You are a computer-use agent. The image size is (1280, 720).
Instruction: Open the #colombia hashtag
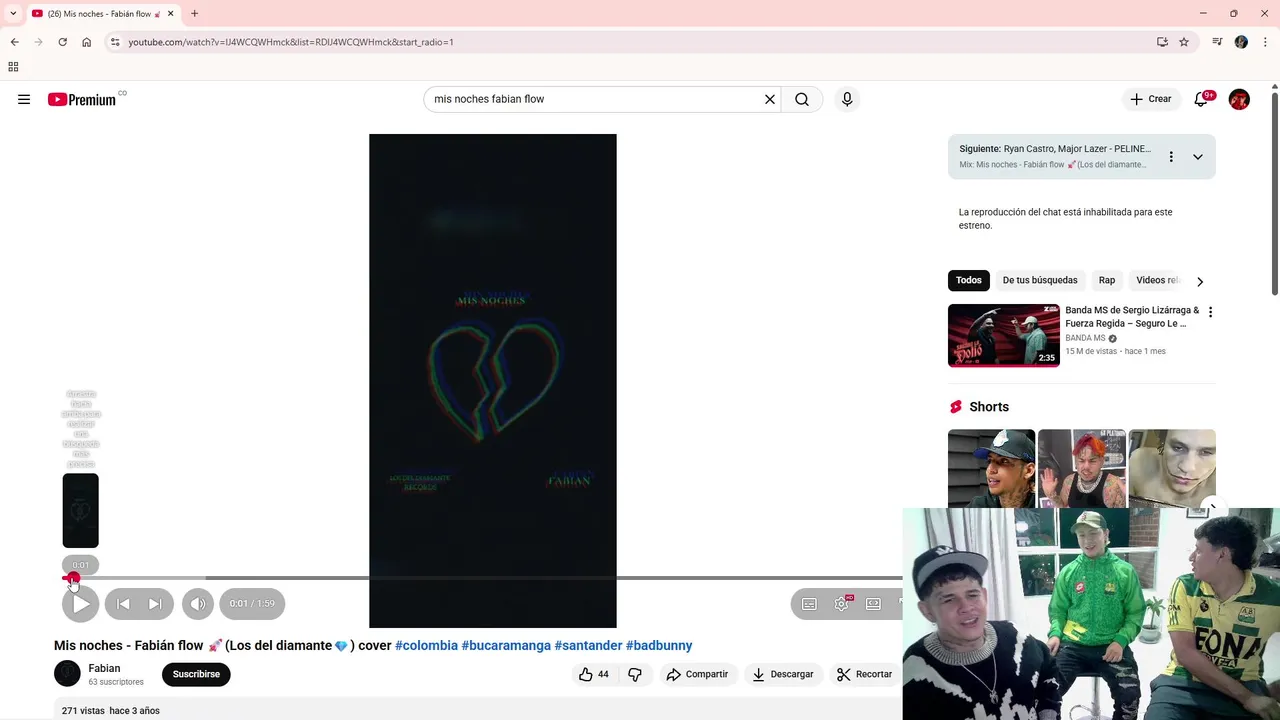pyautogui.click(x=426, y=646)
